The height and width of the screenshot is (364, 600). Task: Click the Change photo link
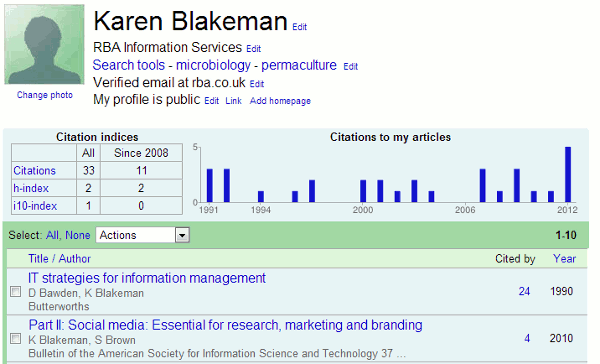click(x=45, y=95)
